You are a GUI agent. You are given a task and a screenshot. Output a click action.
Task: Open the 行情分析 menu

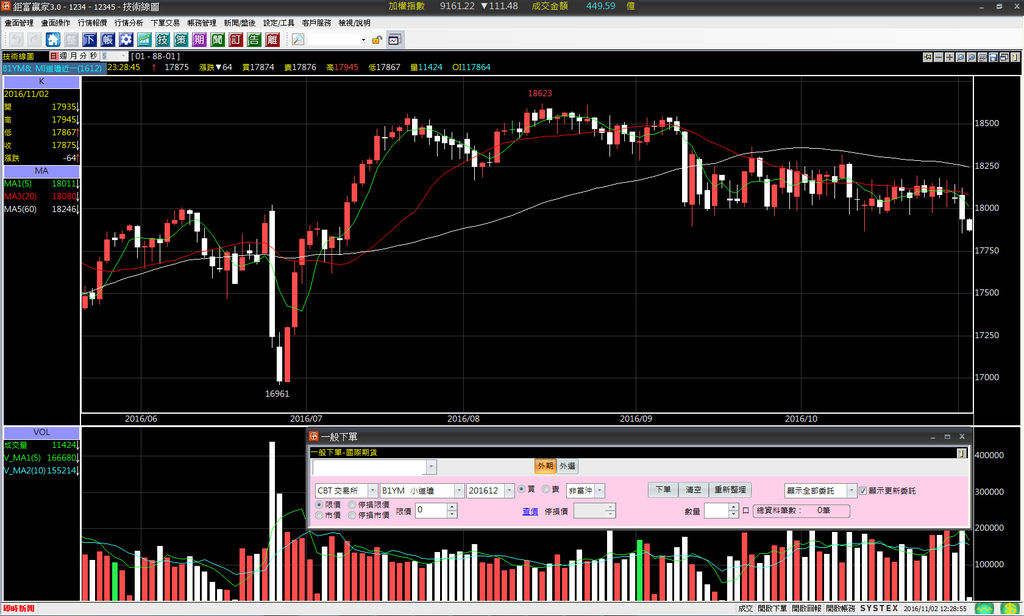click(129, 23)
